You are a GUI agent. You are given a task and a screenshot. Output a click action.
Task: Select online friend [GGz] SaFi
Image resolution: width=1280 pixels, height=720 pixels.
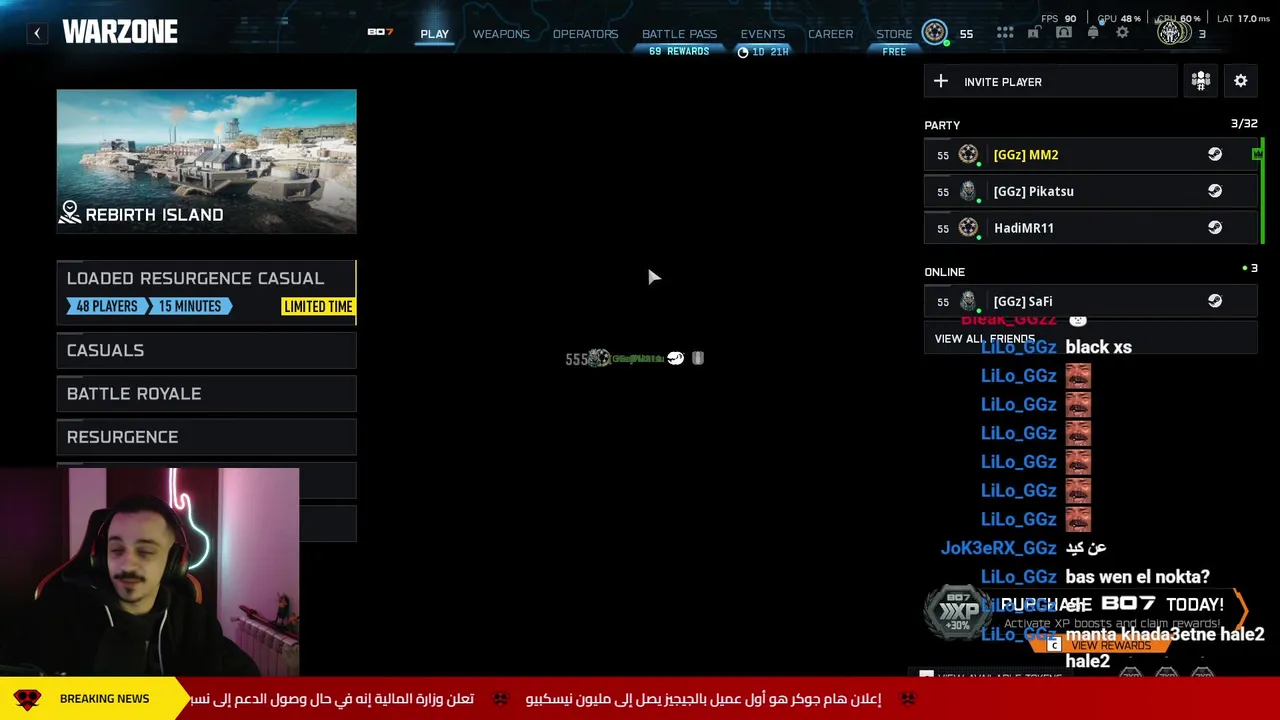1090,301
